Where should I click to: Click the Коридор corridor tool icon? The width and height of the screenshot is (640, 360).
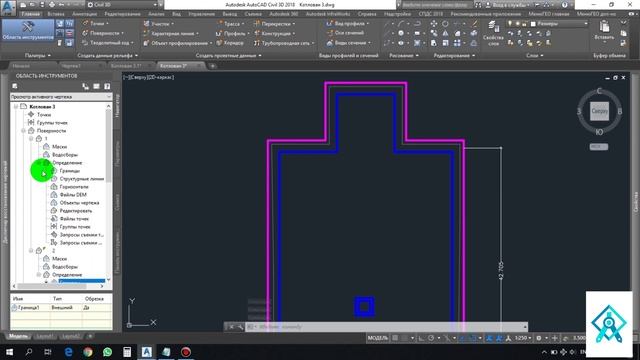tap(220, 42)
